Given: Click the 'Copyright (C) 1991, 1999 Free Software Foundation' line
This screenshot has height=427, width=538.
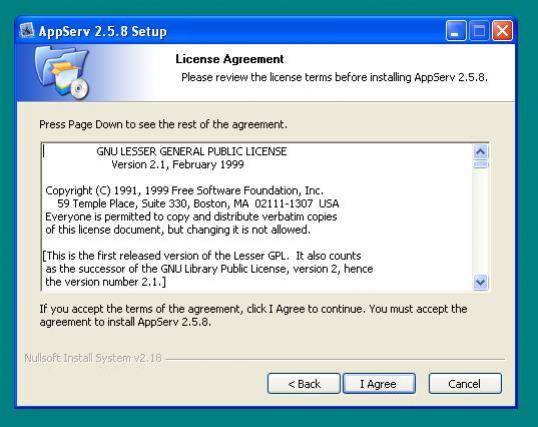Looking at the screenshot, I should point(184,191).
